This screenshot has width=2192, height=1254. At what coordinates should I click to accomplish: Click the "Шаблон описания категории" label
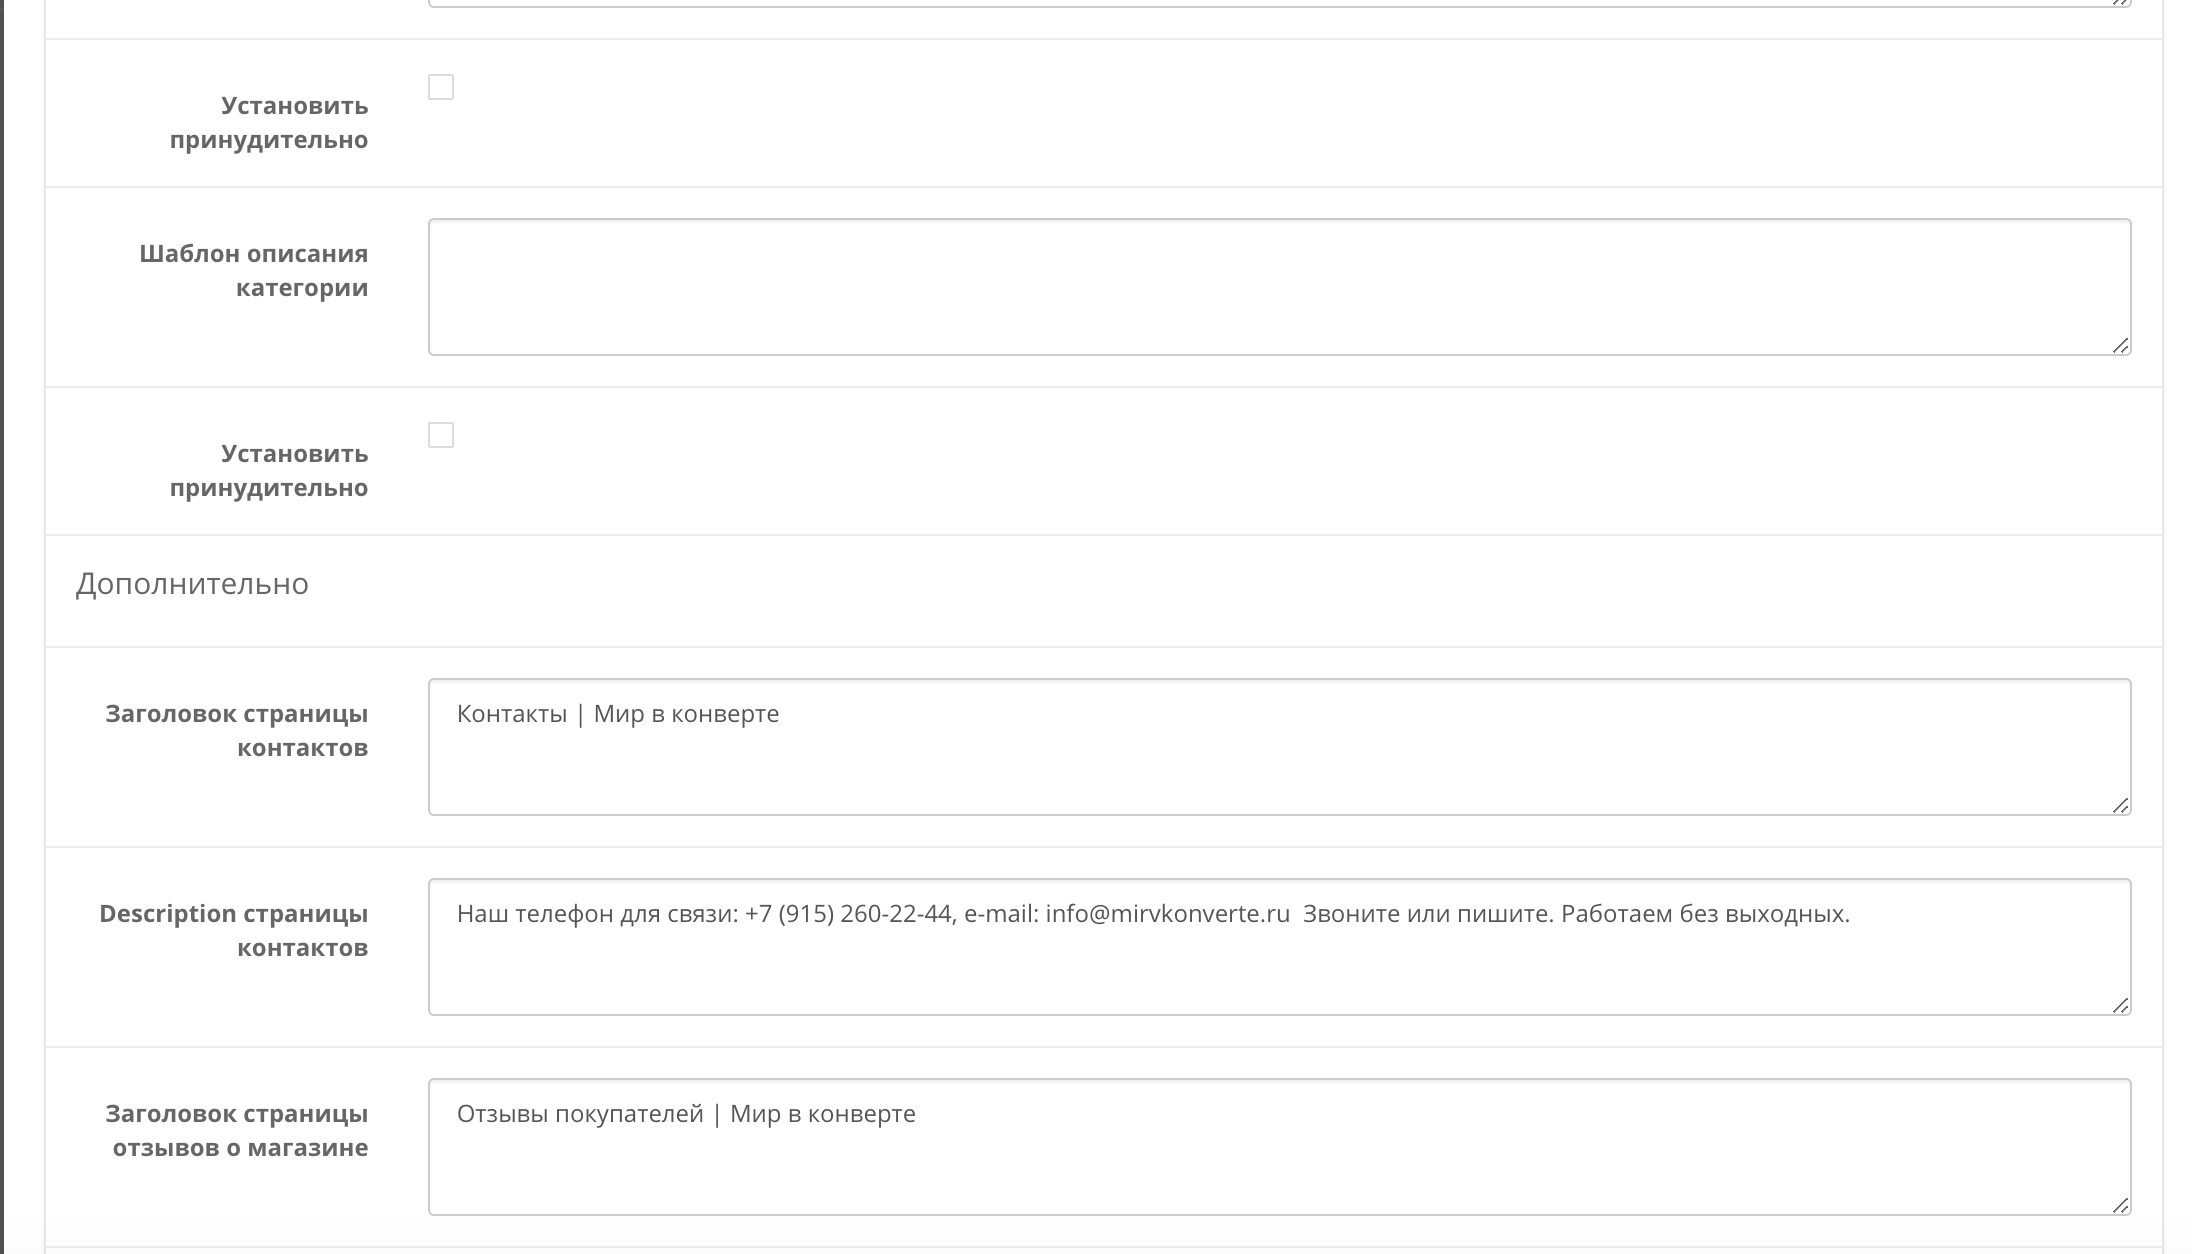click(254, 271)
